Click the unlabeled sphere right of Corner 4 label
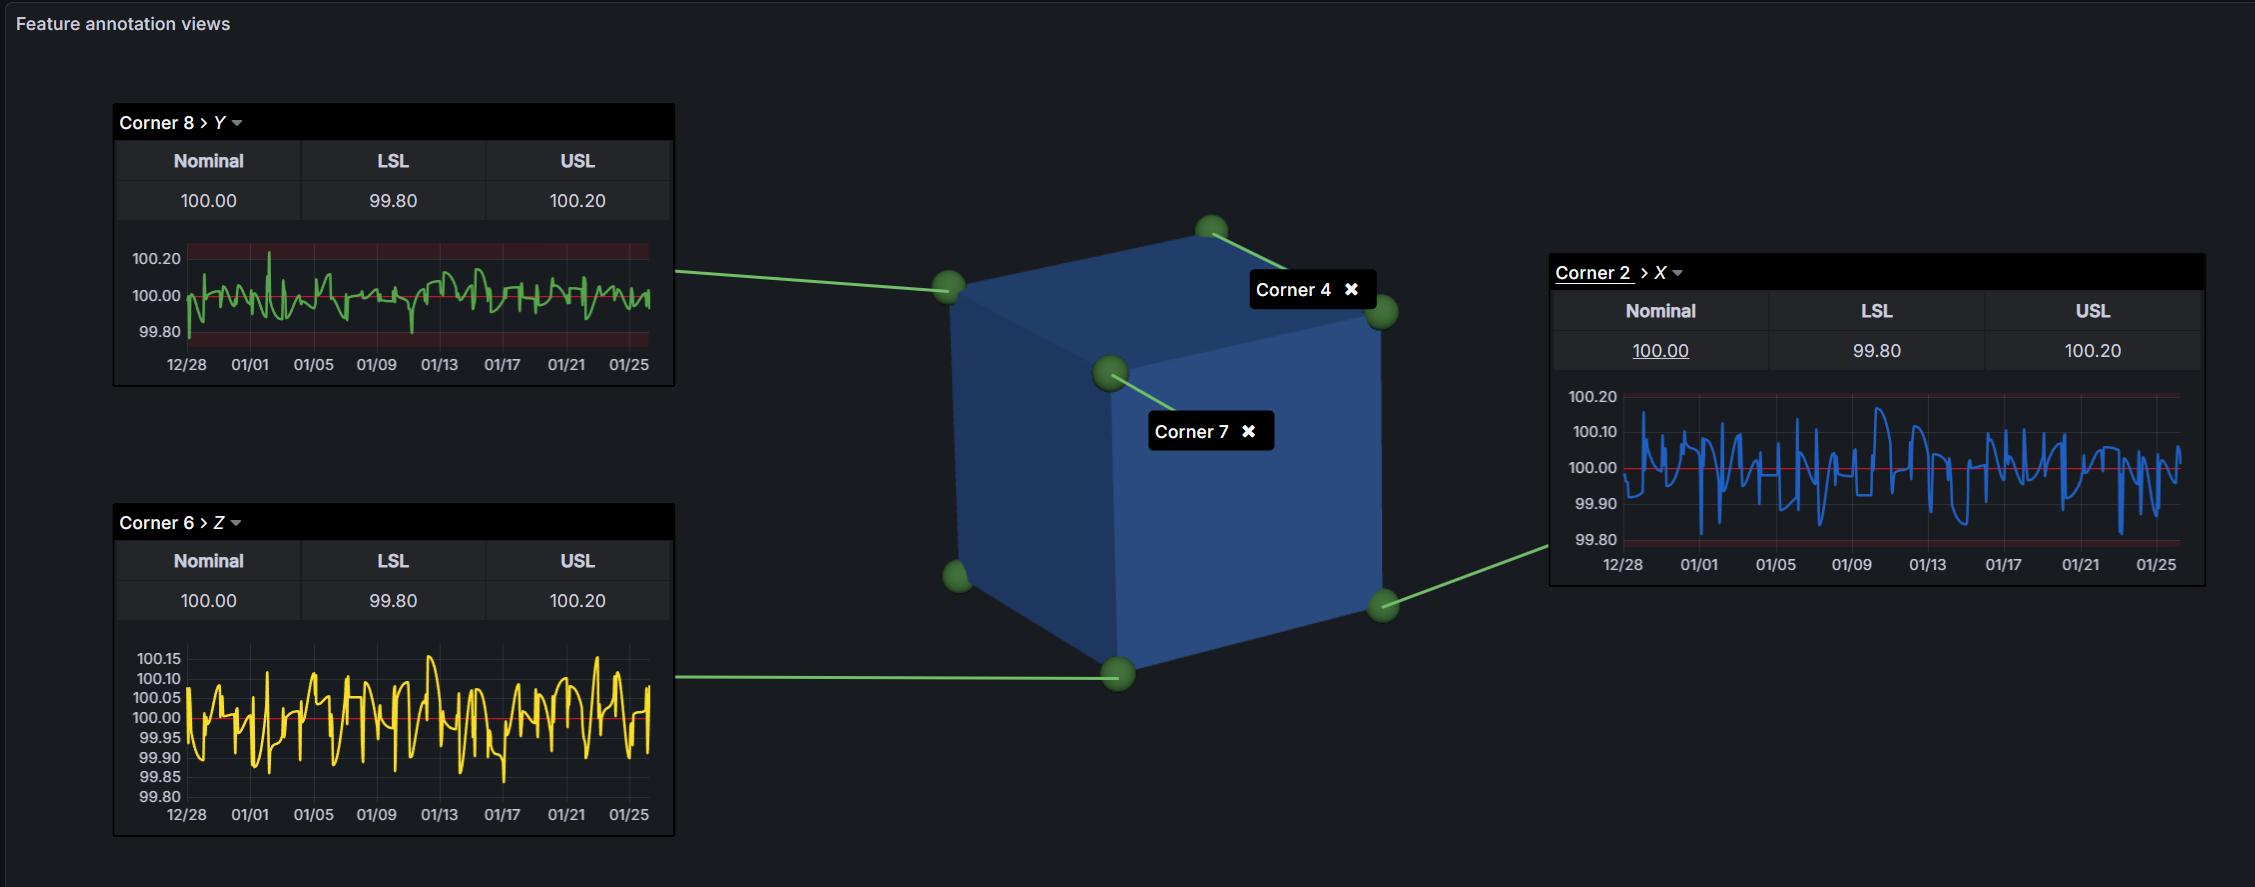 (1381, 313)
